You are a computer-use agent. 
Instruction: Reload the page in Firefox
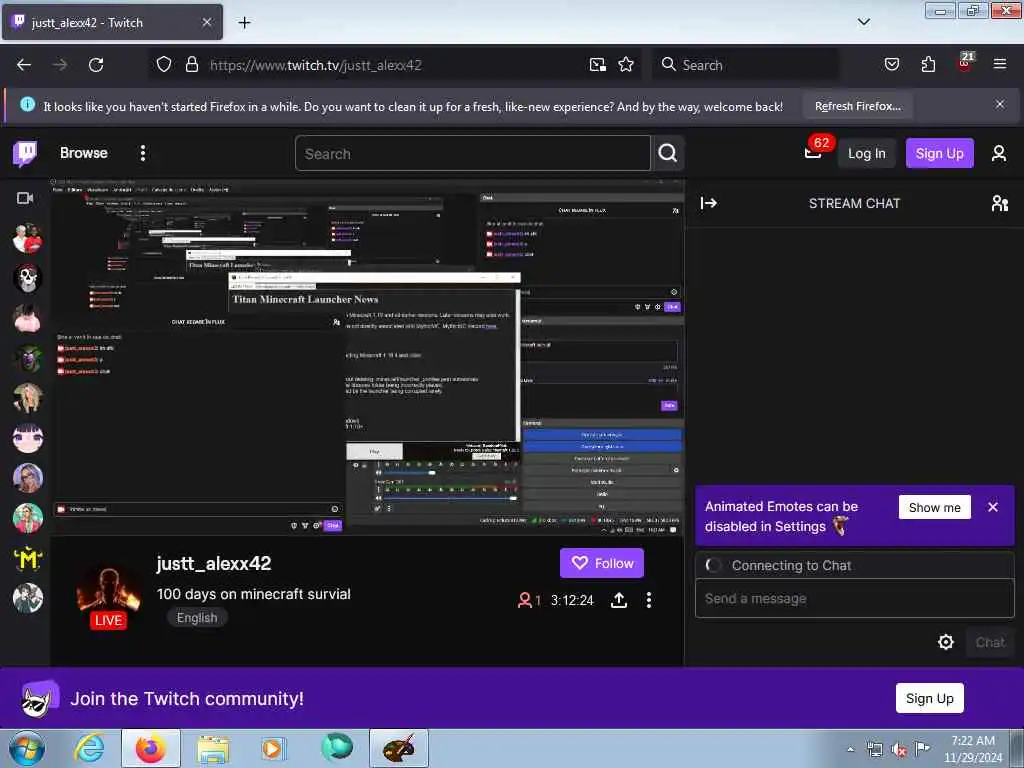pyautogui.click(x=96, y=65)
